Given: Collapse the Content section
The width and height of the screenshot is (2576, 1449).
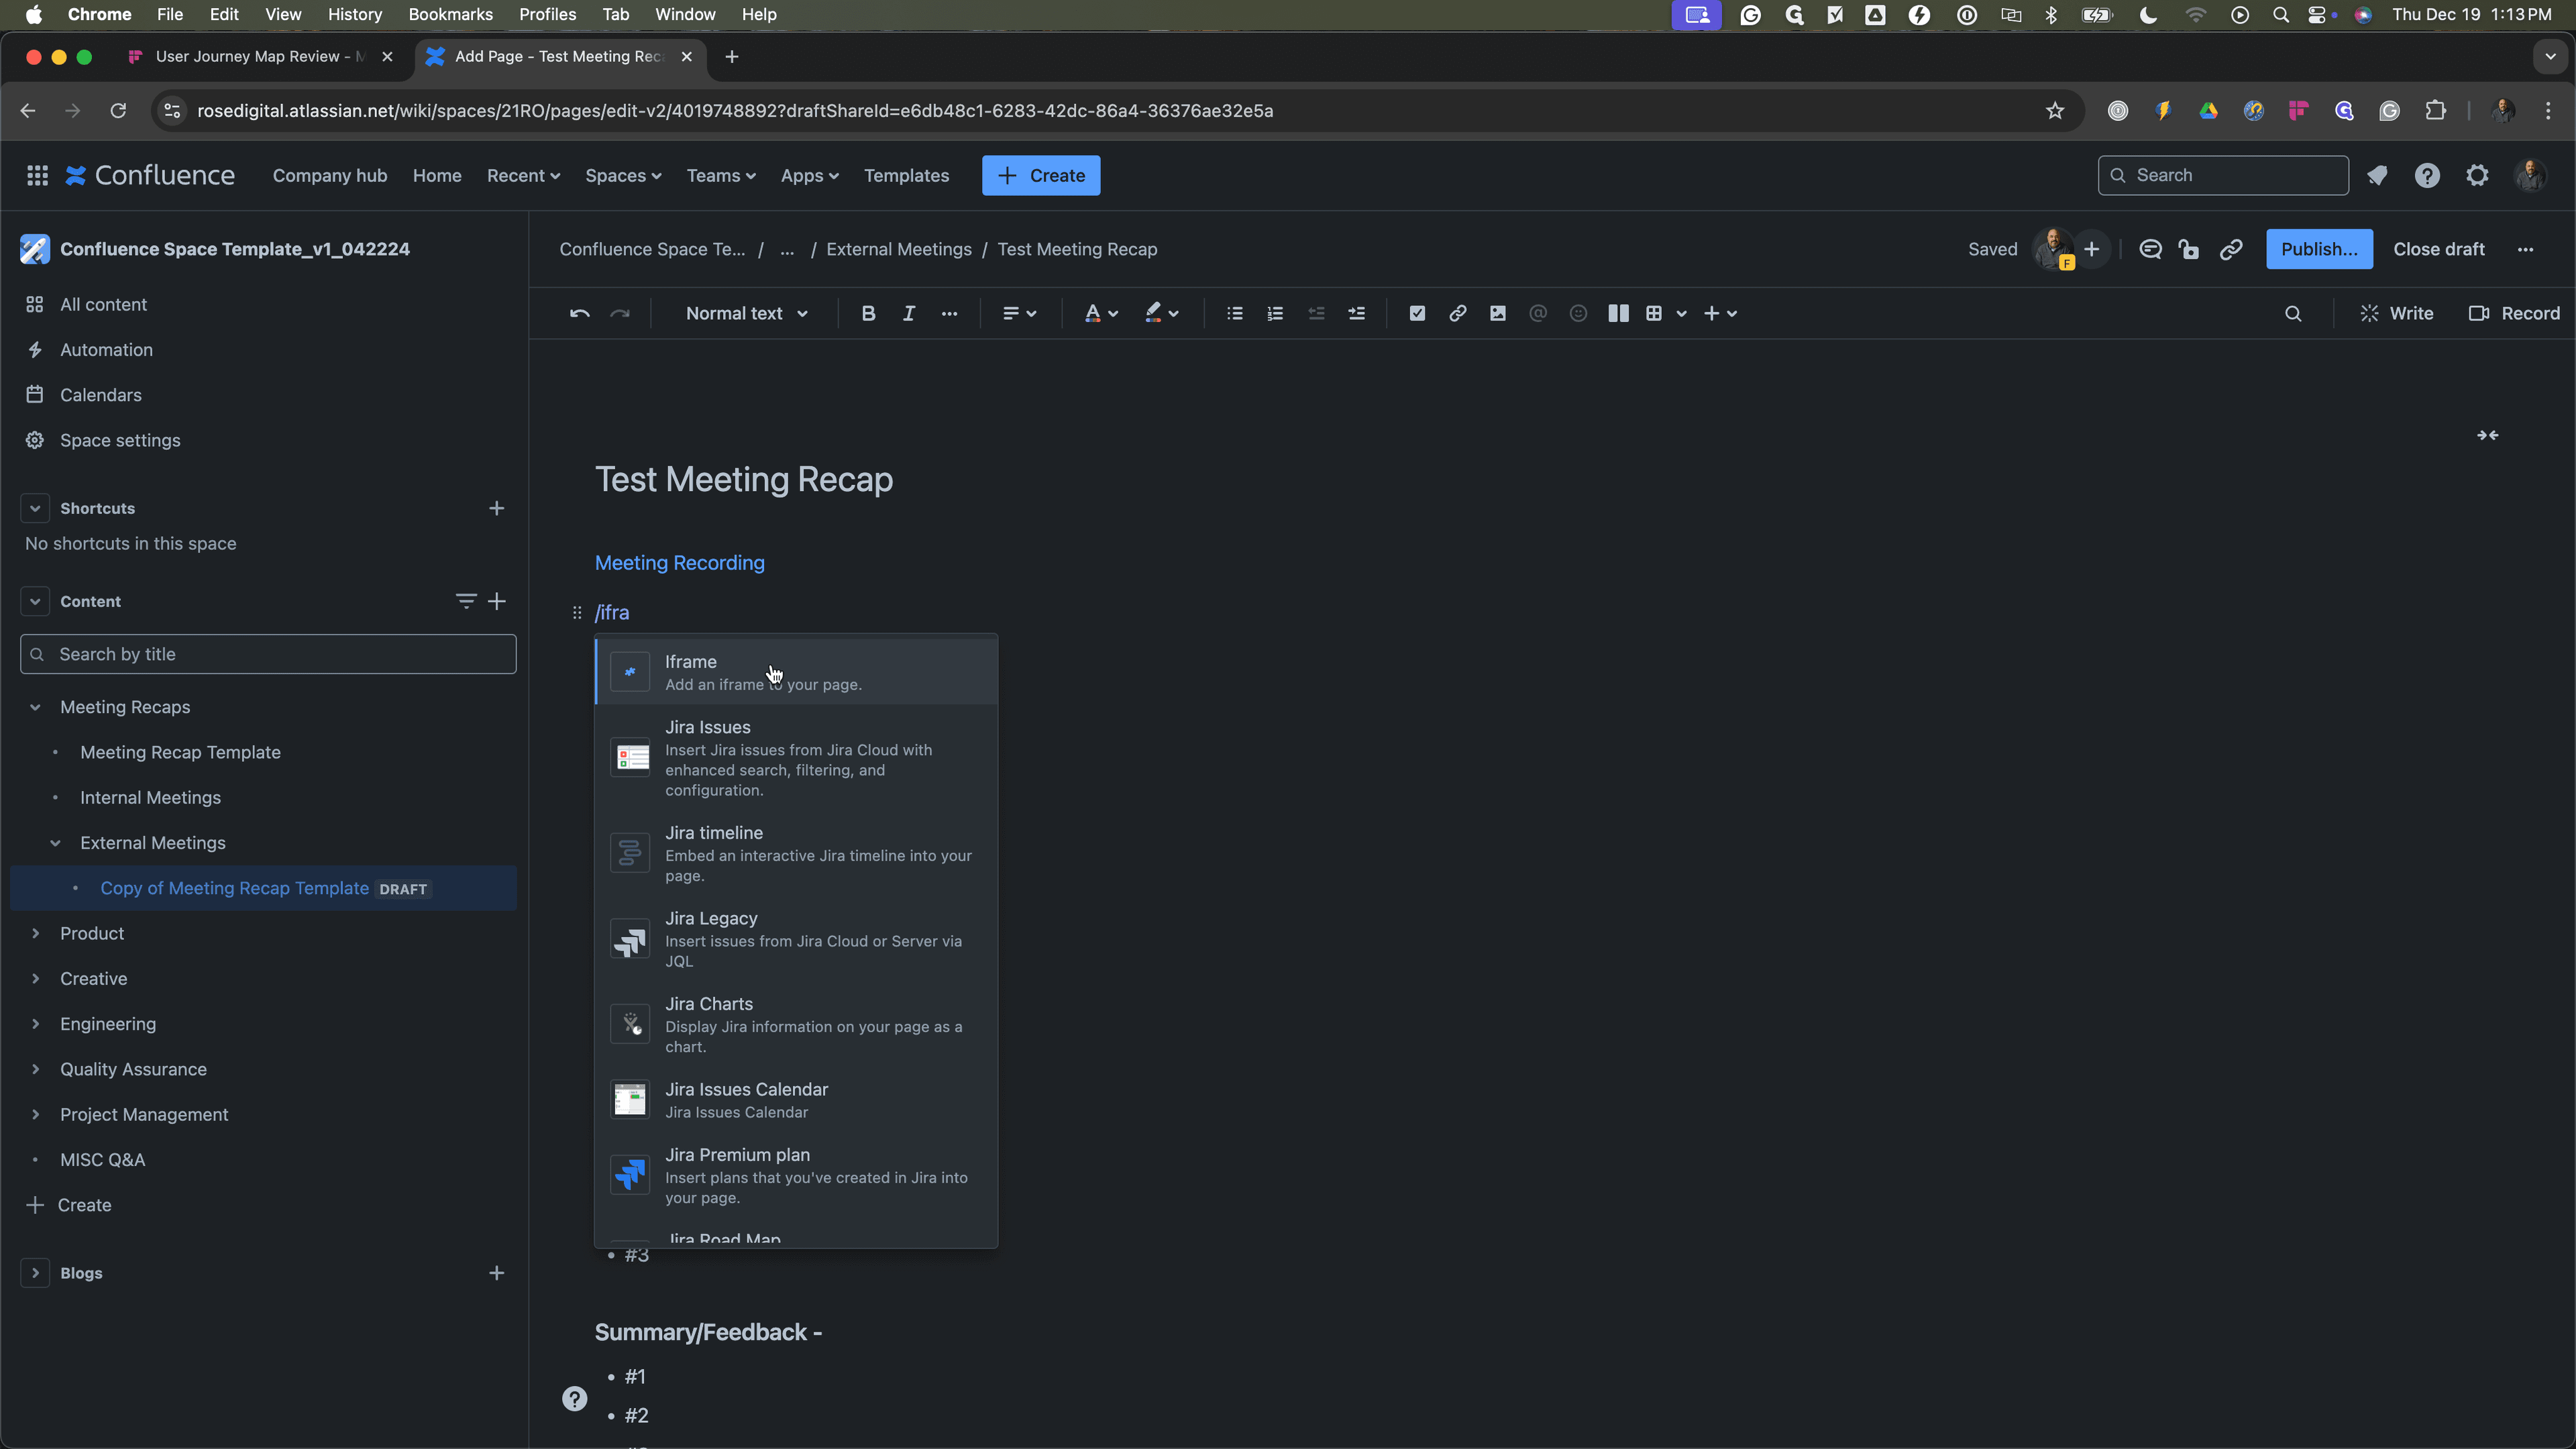Looking at the screenshot, I should click(35, 601).
